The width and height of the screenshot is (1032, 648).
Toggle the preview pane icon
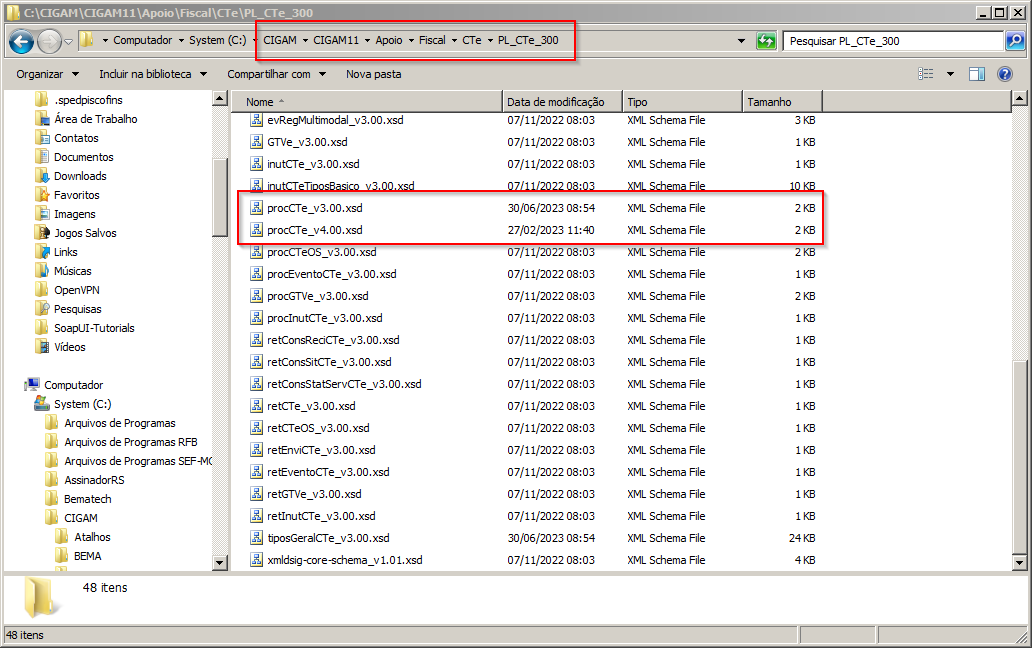click(x=977, y=74)
